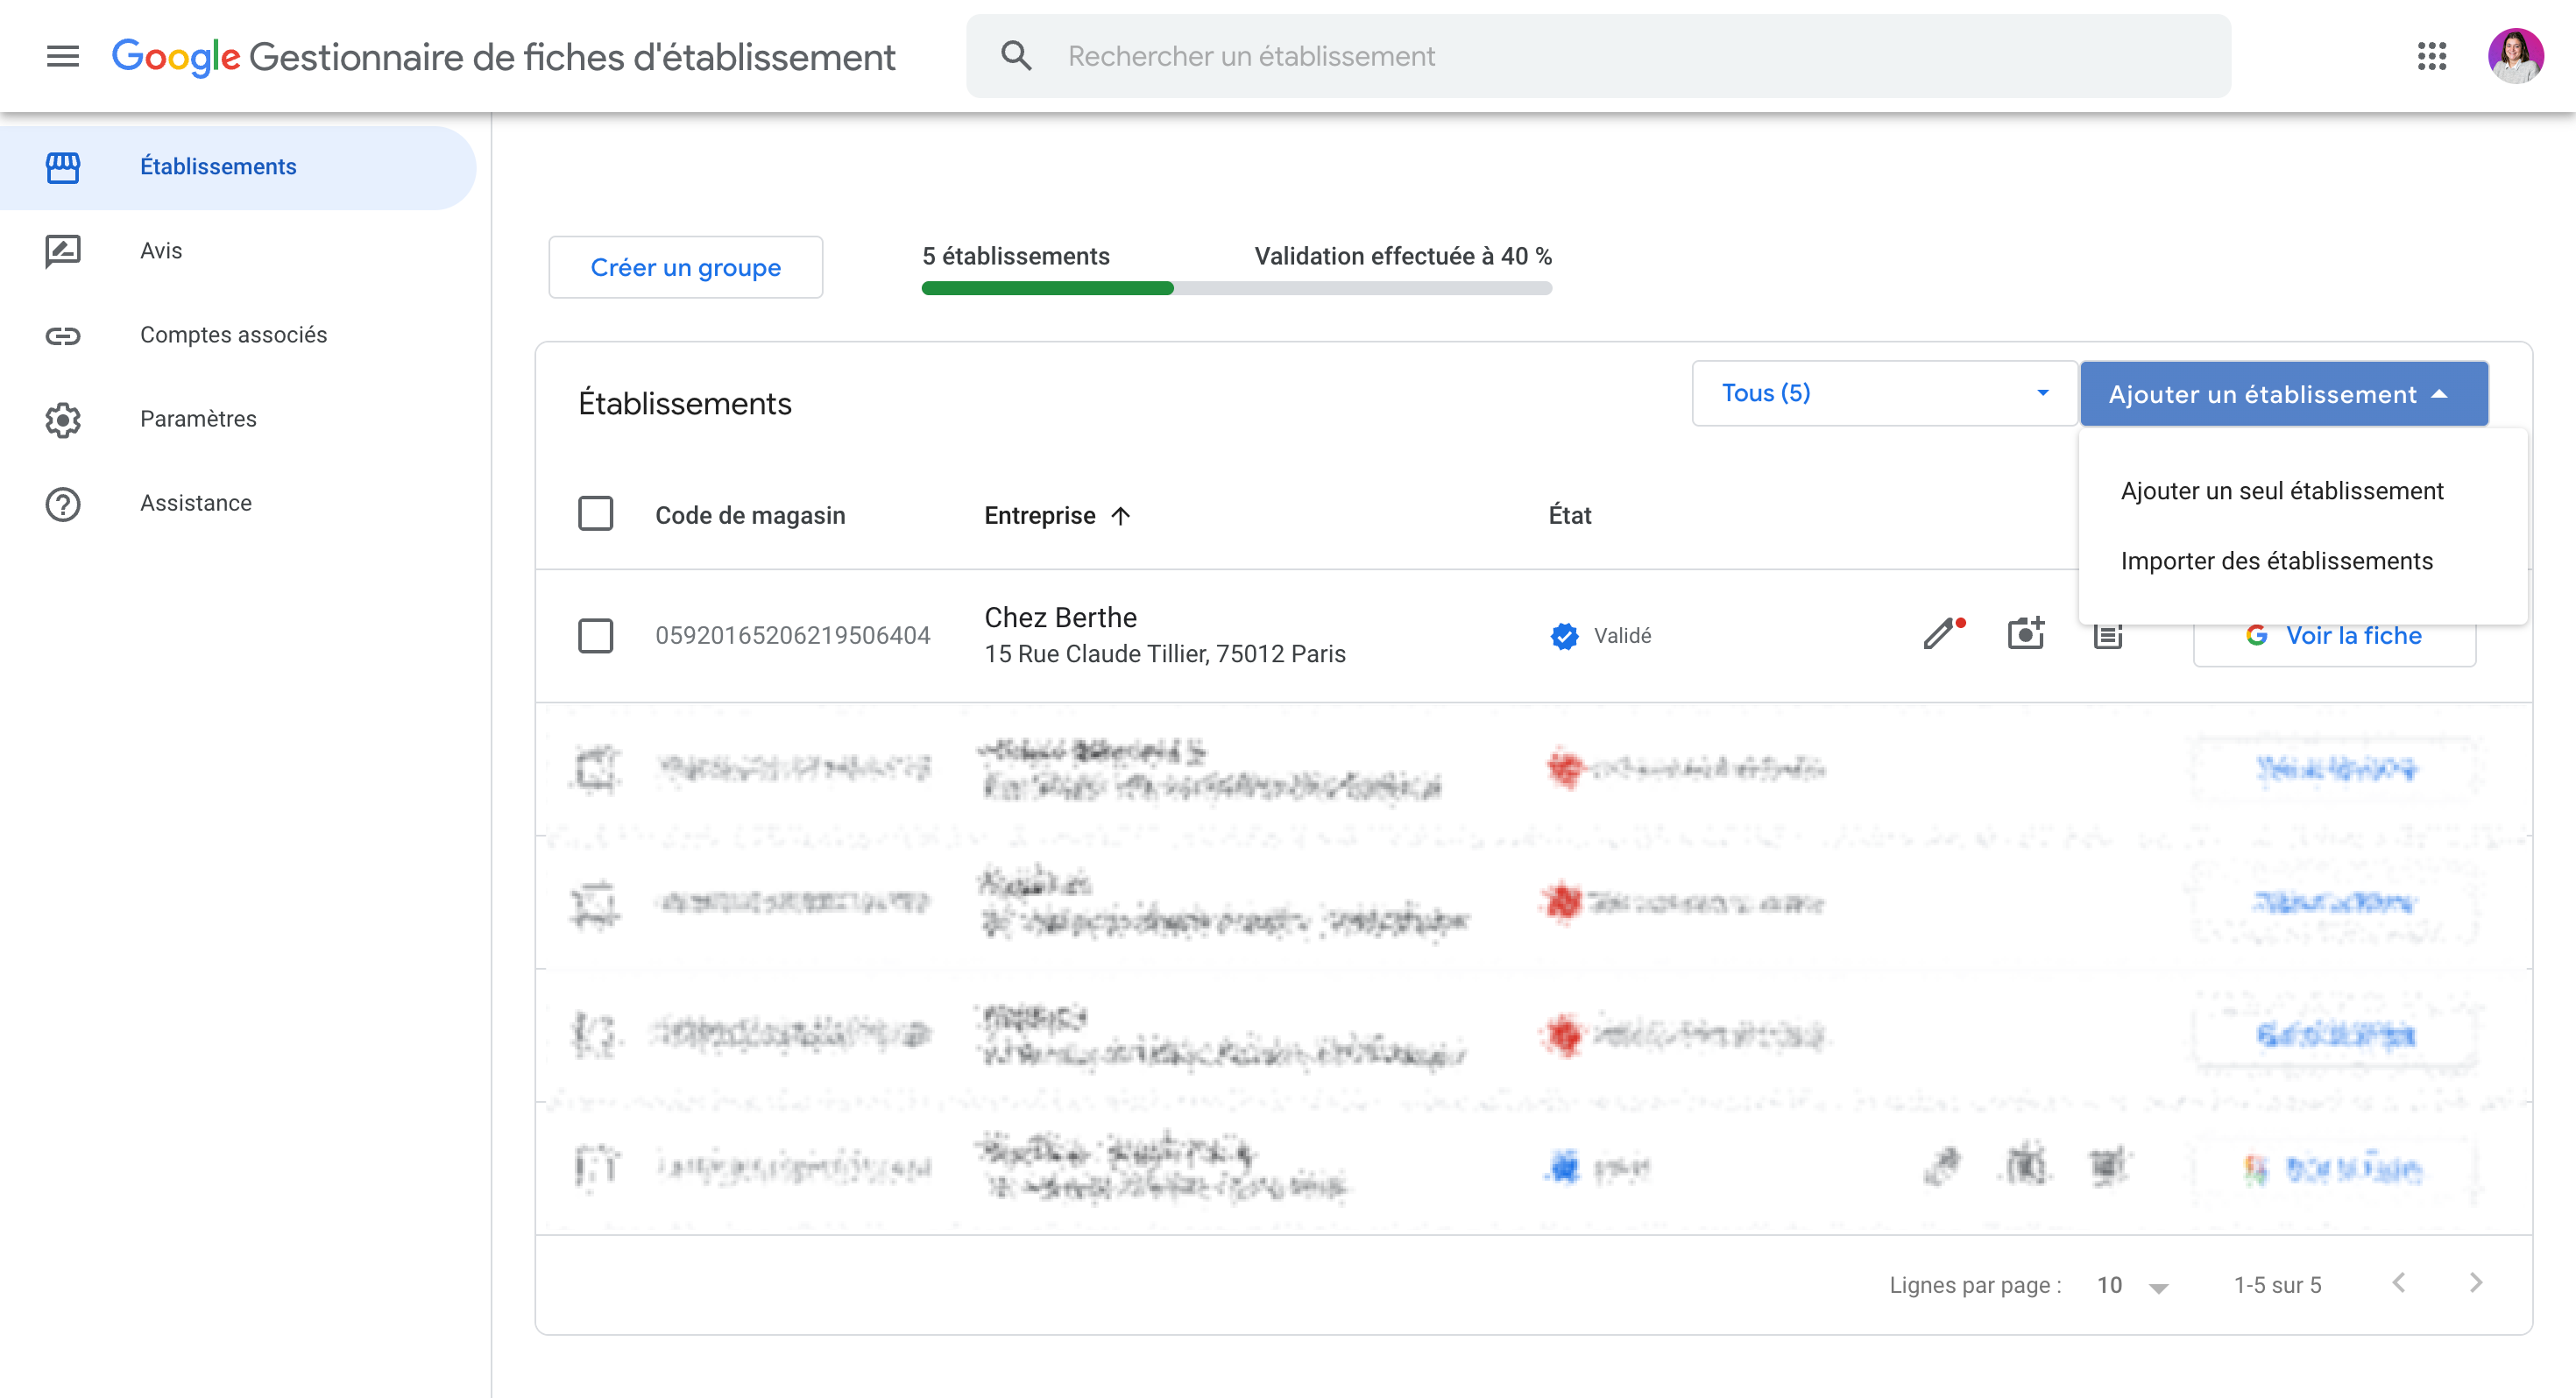Sort by Entreprise using the arrow
Image resolution: width=2576 pixels, height=1398 pixels.
coord(1121,516)
